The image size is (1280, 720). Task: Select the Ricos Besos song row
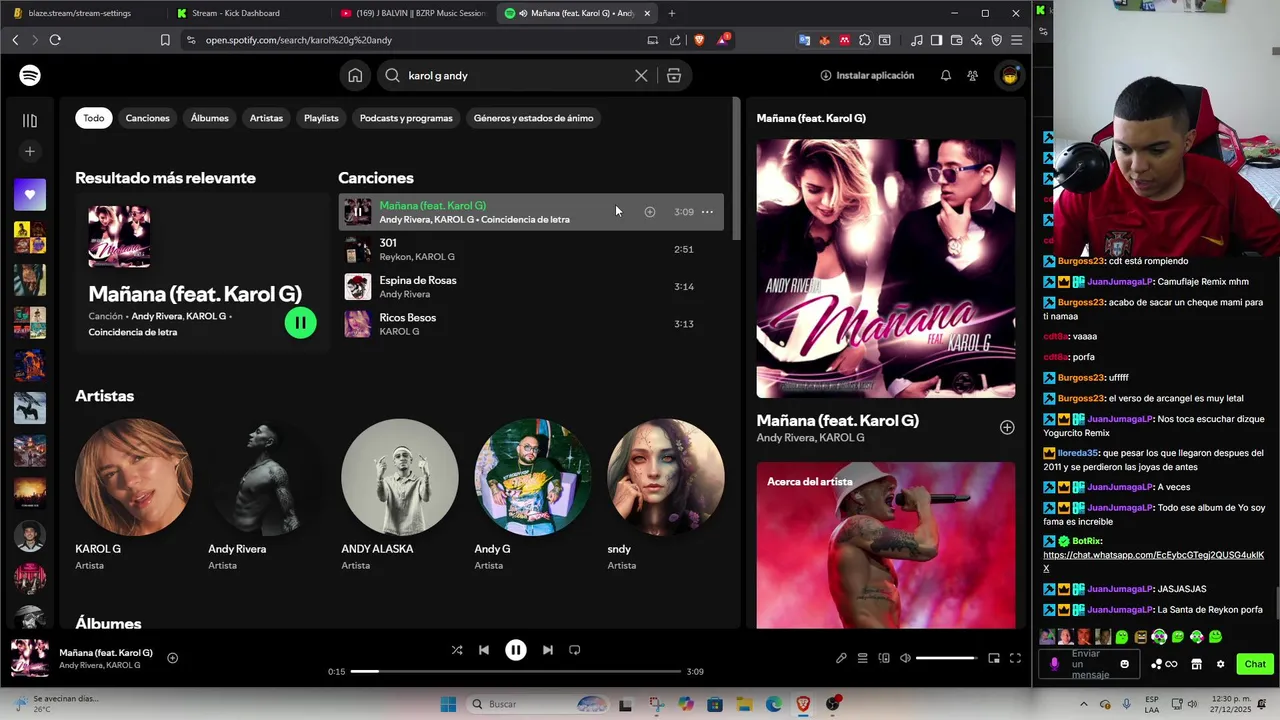(531, 324)
